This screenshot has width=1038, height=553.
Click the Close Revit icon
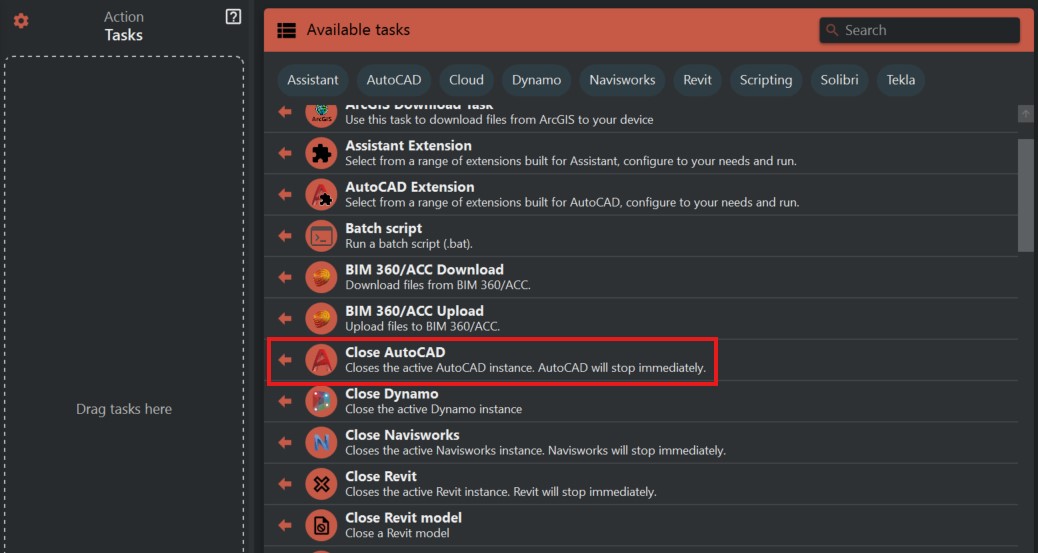click(x=321, y=484)
